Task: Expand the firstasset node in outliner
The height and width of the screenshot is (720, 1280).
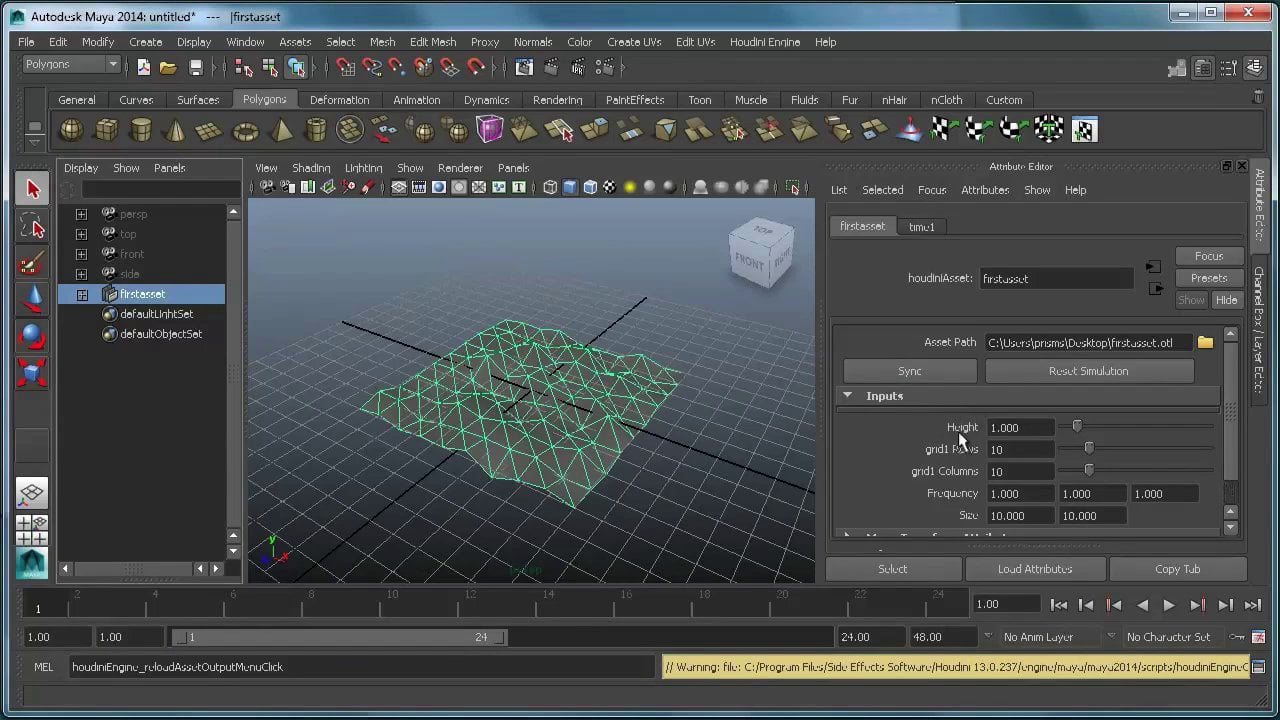Action: (x=82, y=294)
